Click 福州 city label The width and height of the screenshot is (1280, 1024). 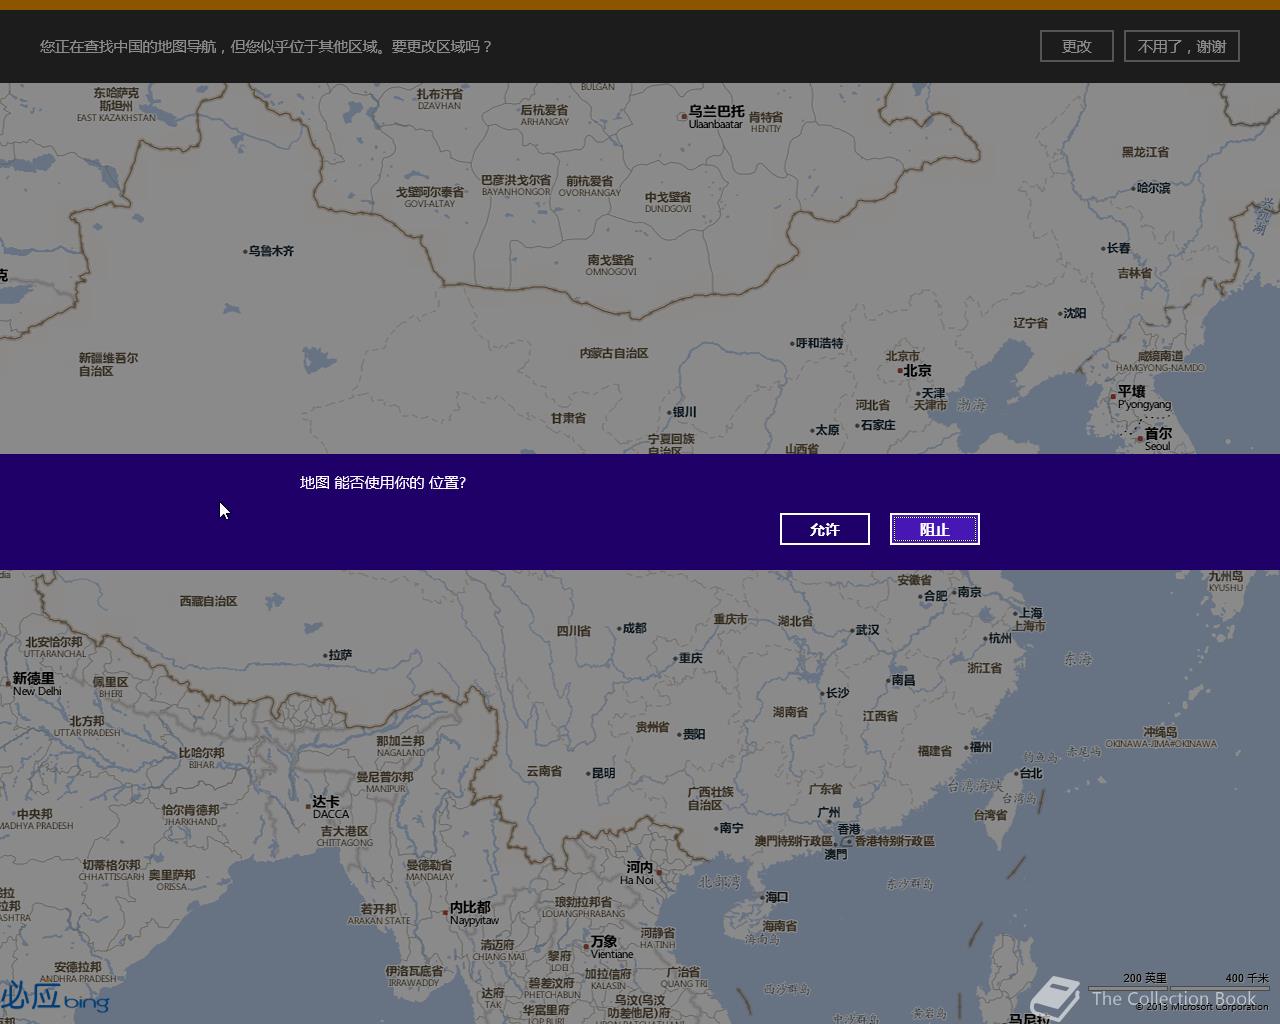click(980, 747)
